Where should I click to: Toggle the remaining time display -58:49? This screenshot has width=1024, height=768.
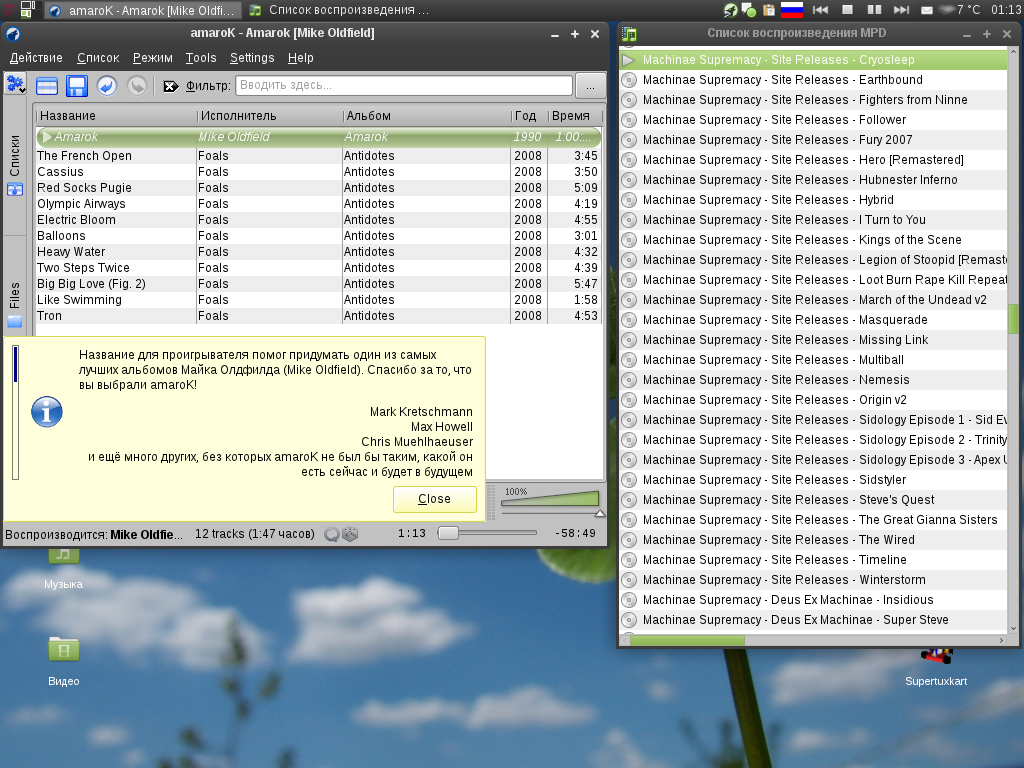pyautogui.click(x=575, y=534)
